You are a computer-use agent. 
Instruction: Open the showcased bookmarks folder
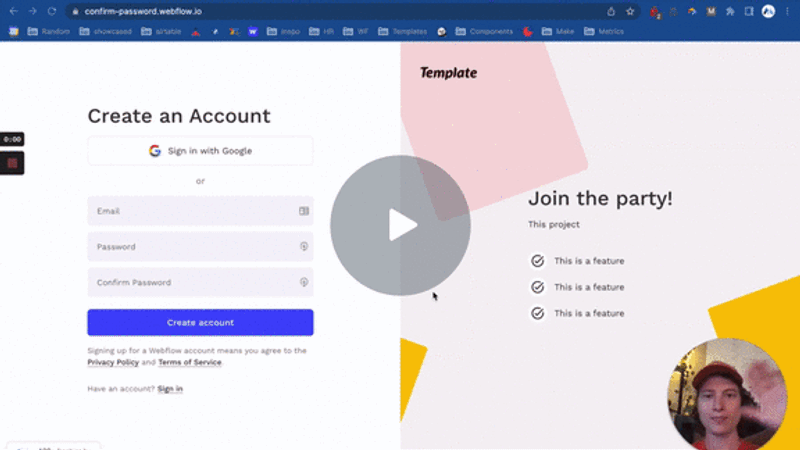pos(106,32)
